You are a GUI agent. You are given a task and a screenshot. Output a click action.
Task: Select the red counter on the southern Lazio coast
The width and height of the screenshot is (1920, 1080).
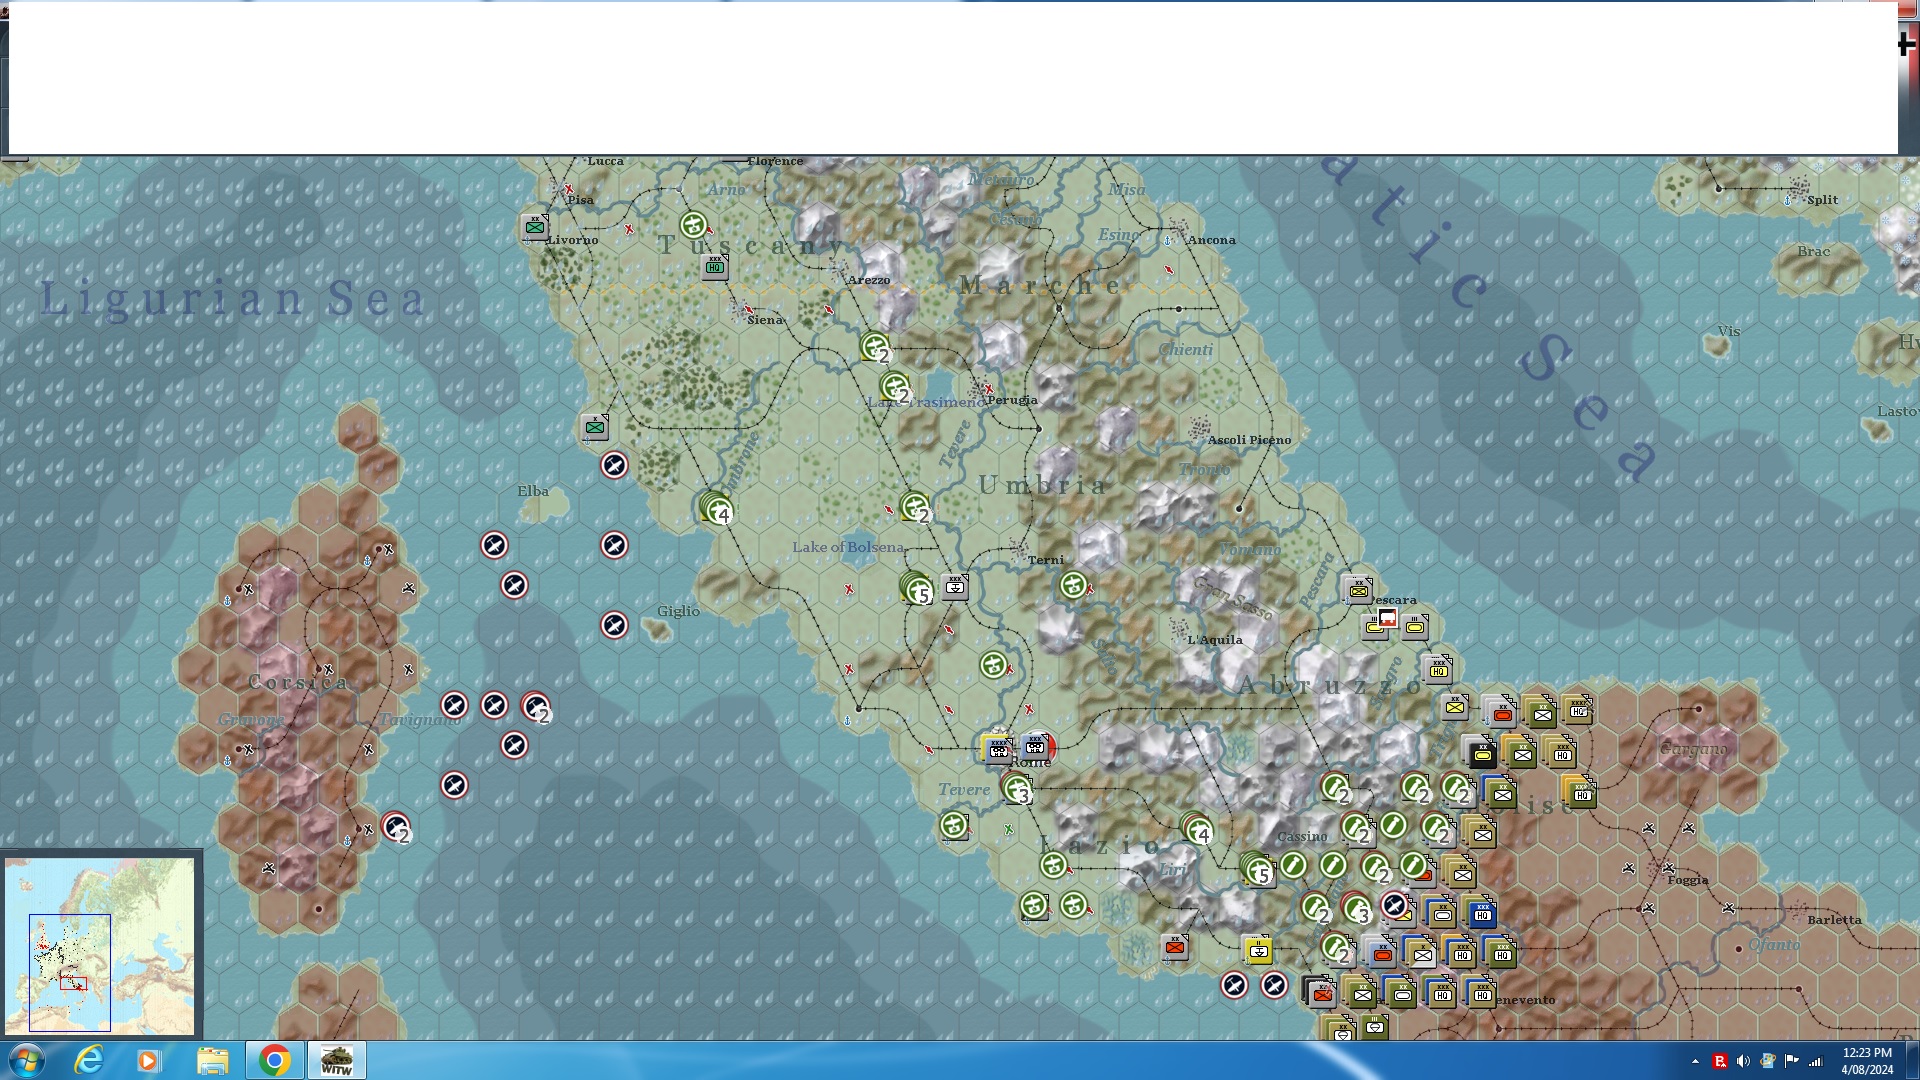pos(1175,946)
